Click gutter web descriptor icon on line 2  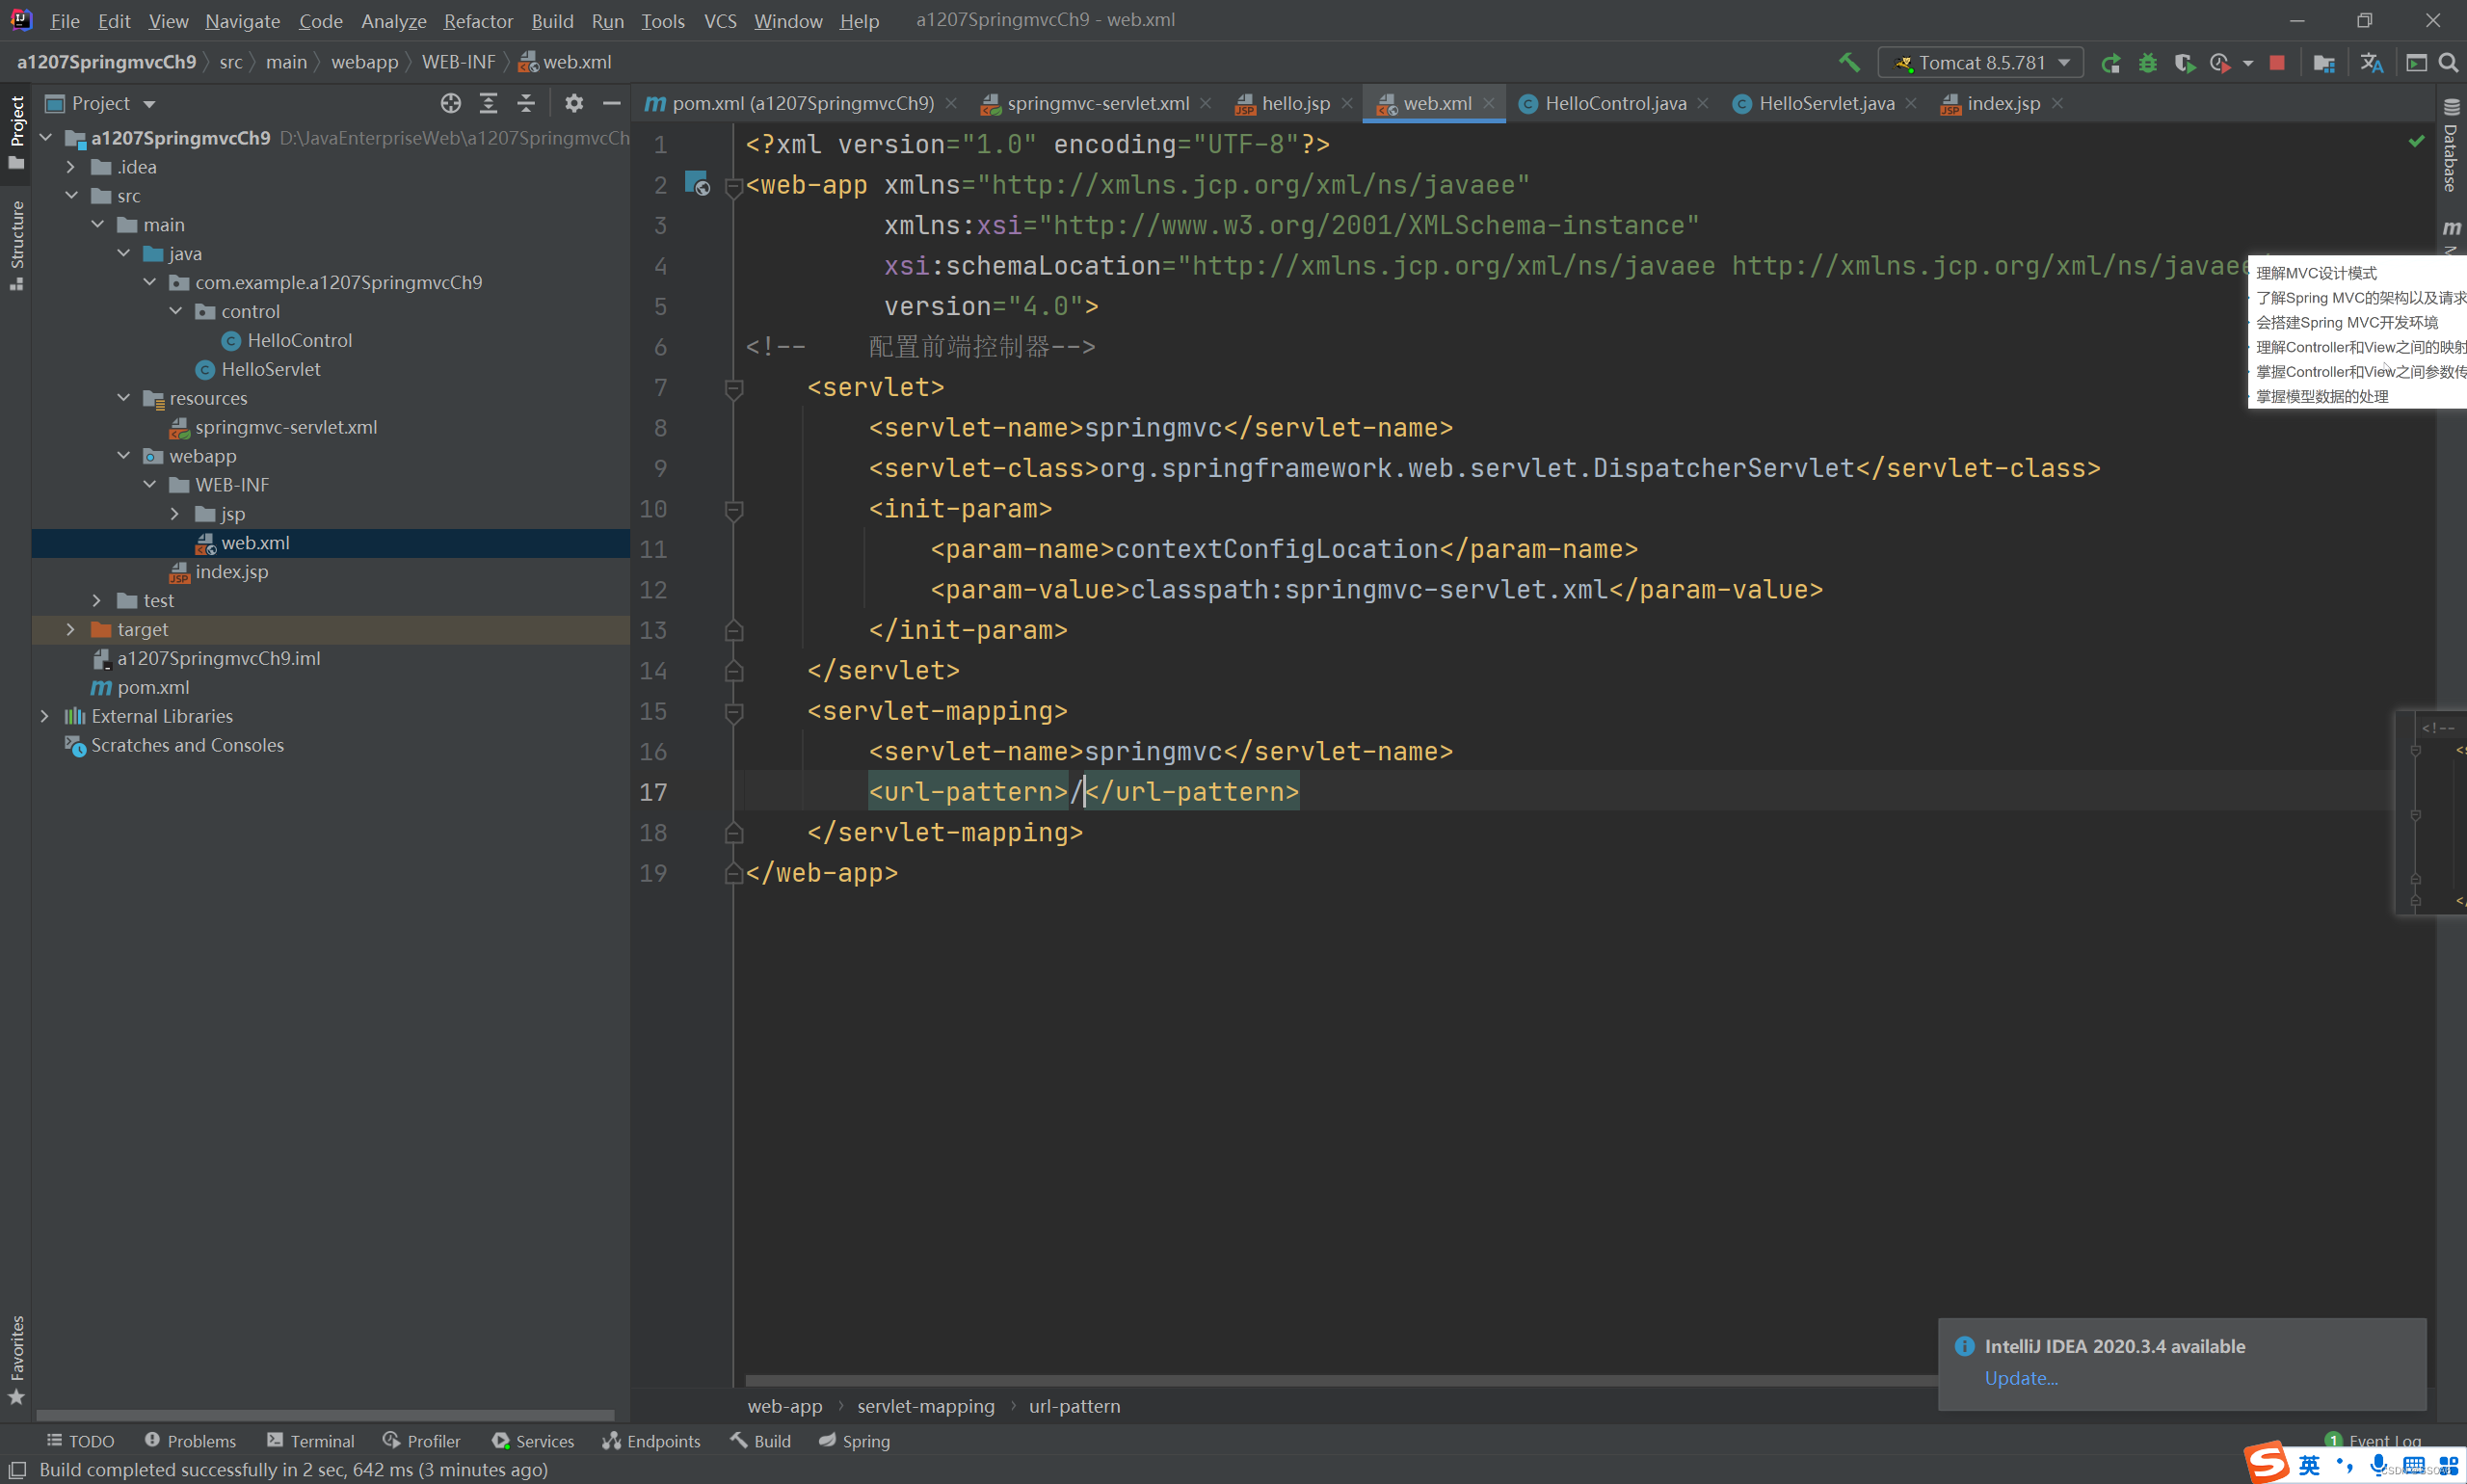(x=697, y=183)
